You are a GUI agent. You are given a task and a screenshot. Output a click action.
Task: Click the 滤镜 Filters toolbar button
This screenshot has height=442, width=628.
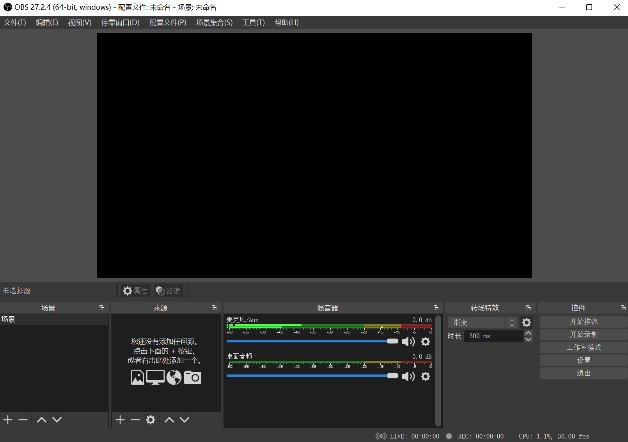tap(168, 291)
